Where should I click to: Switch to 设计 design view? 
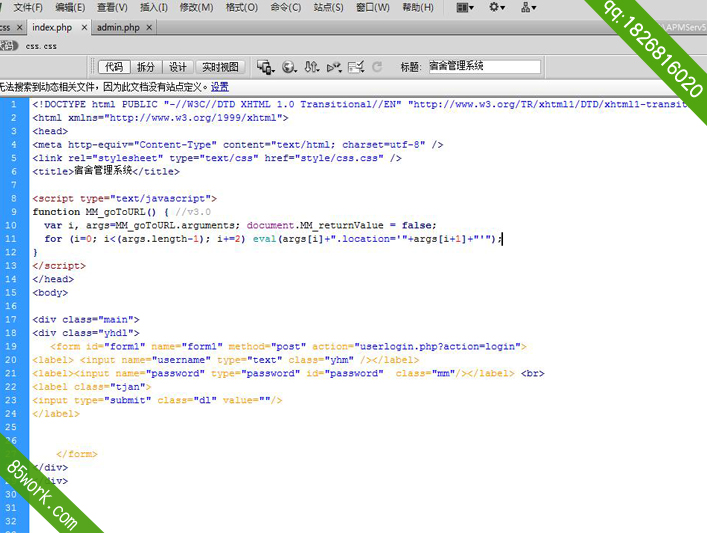178,67
